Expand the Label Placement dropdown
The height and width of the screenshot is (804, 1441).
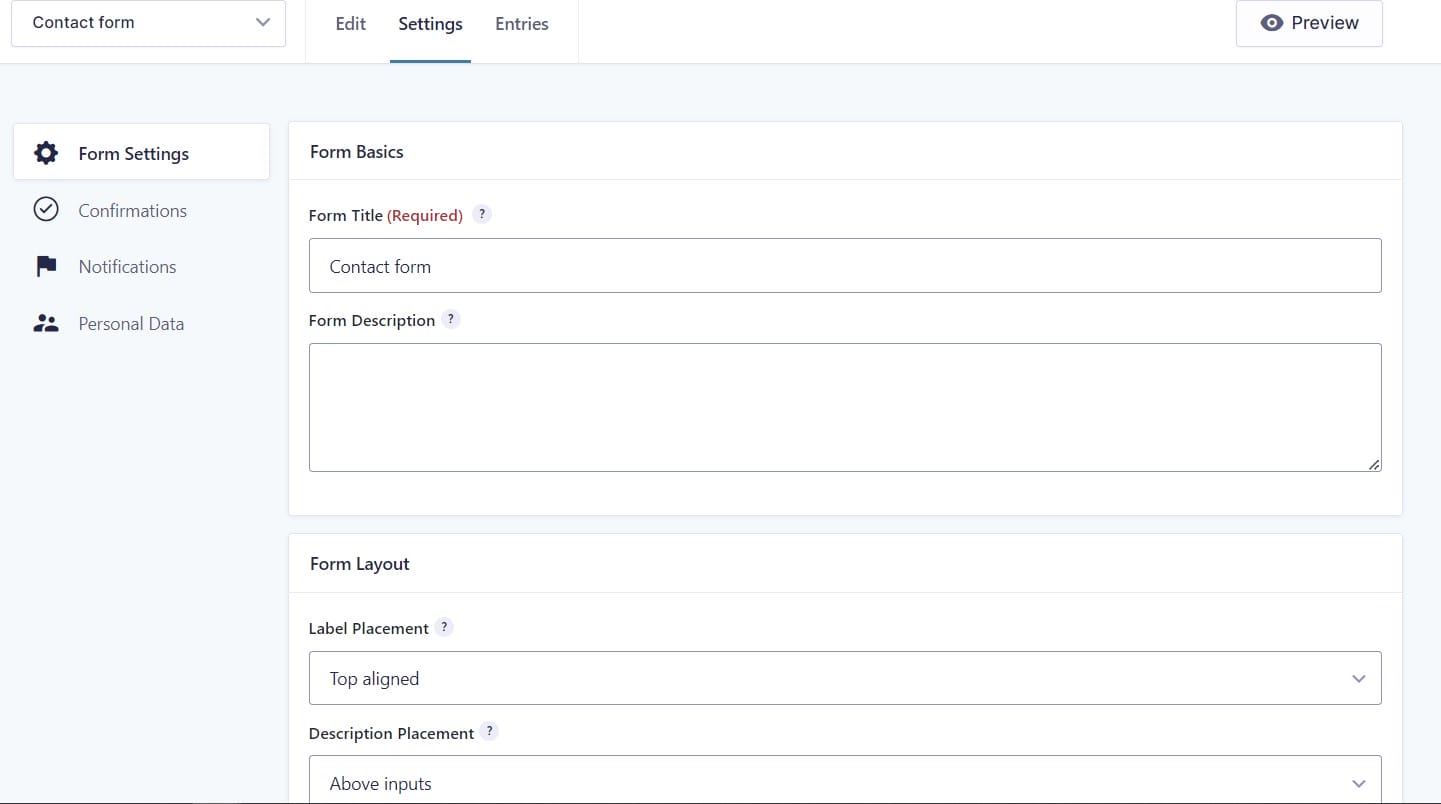(845, 678)
